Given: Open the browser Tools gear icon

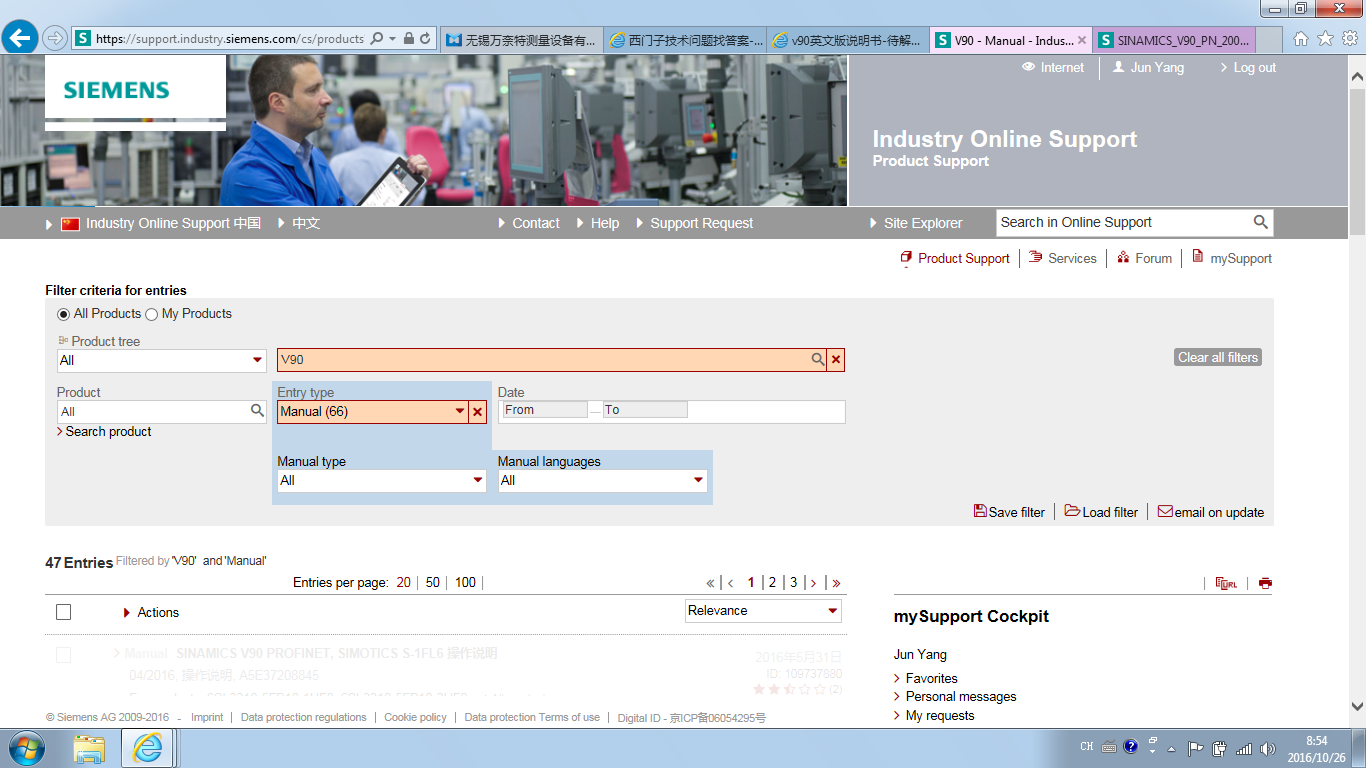Looking at the screenshot, I should [1349, 39].
